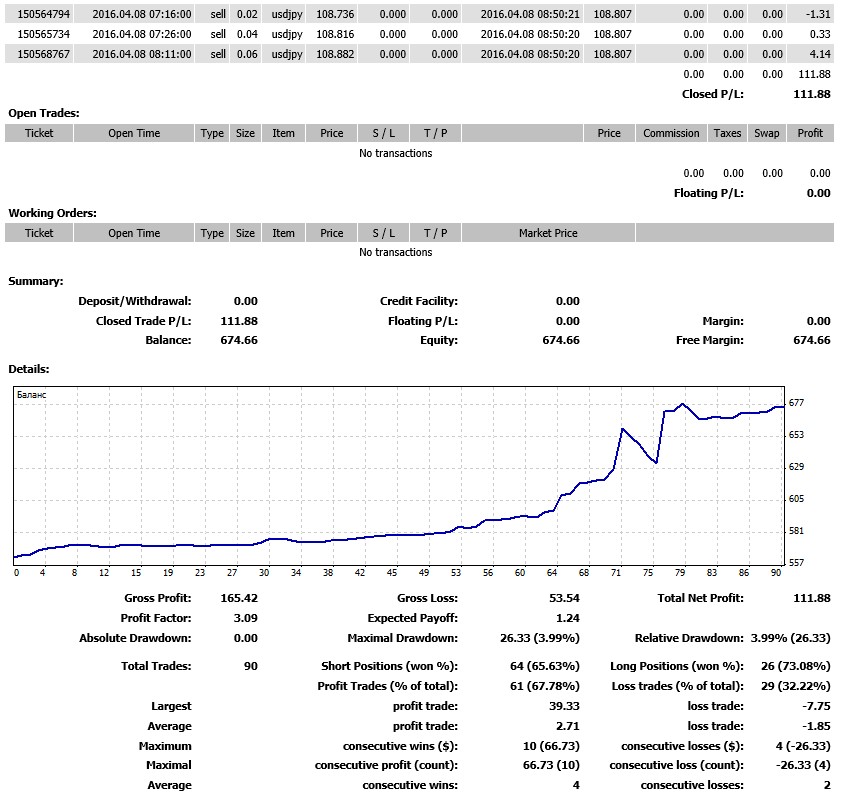Click Open Time header in Working Orders

[x=134, y=233]
